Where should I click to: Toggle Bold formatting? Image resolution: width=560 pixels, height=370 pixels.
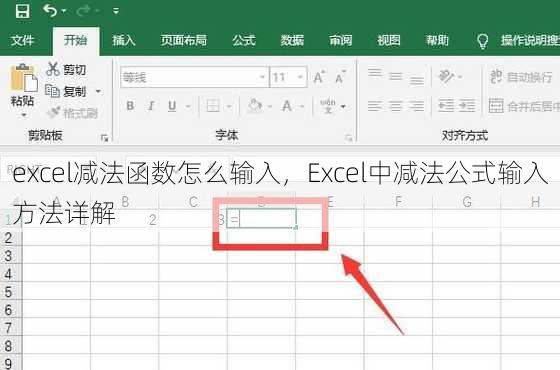[130, 106]
